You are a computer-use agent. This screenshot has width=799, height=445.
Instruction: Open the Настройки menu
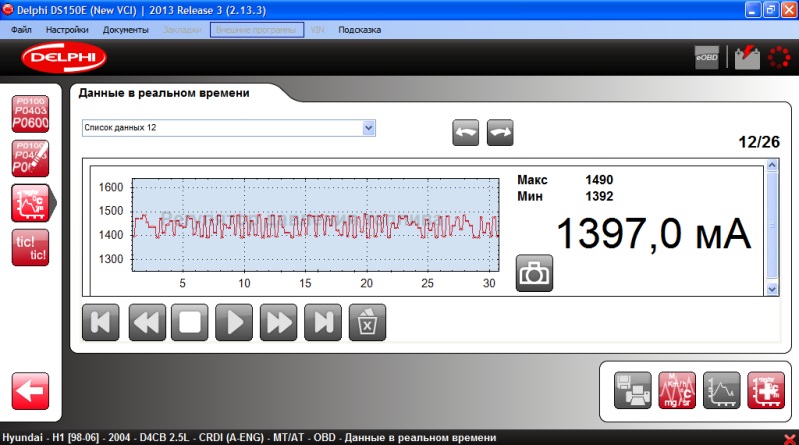coord(67,30)
